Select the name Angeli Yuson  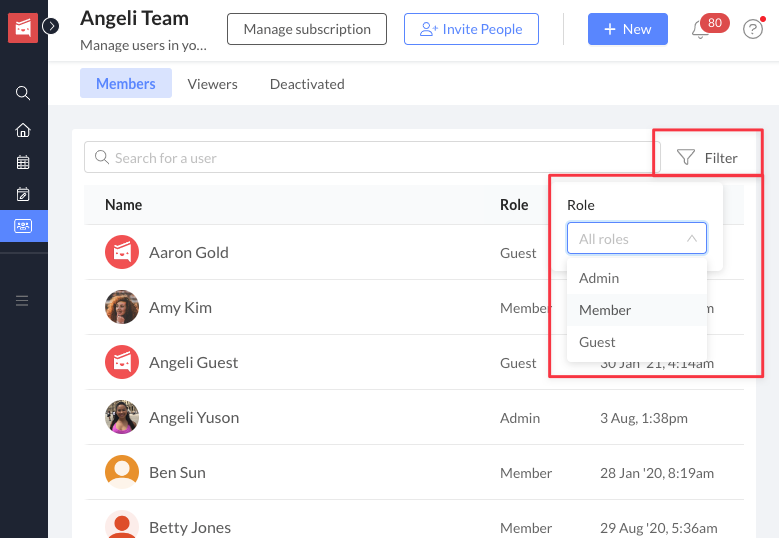(x=194, y=417)
